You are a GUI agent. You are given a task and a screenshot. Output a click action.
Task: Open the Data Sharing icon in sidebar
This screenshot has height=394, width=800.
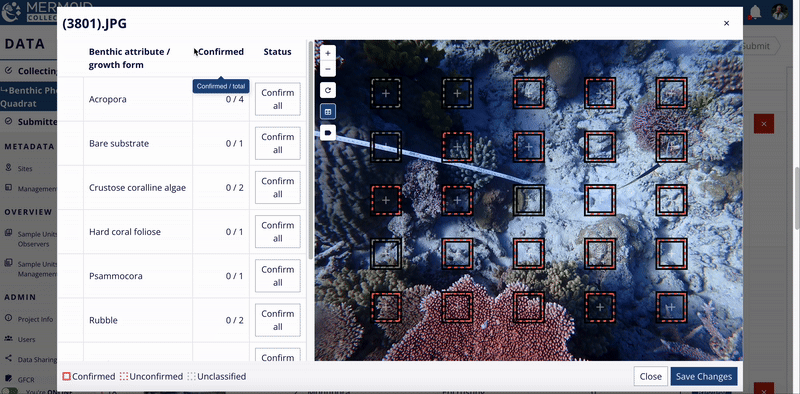(8, 359)
